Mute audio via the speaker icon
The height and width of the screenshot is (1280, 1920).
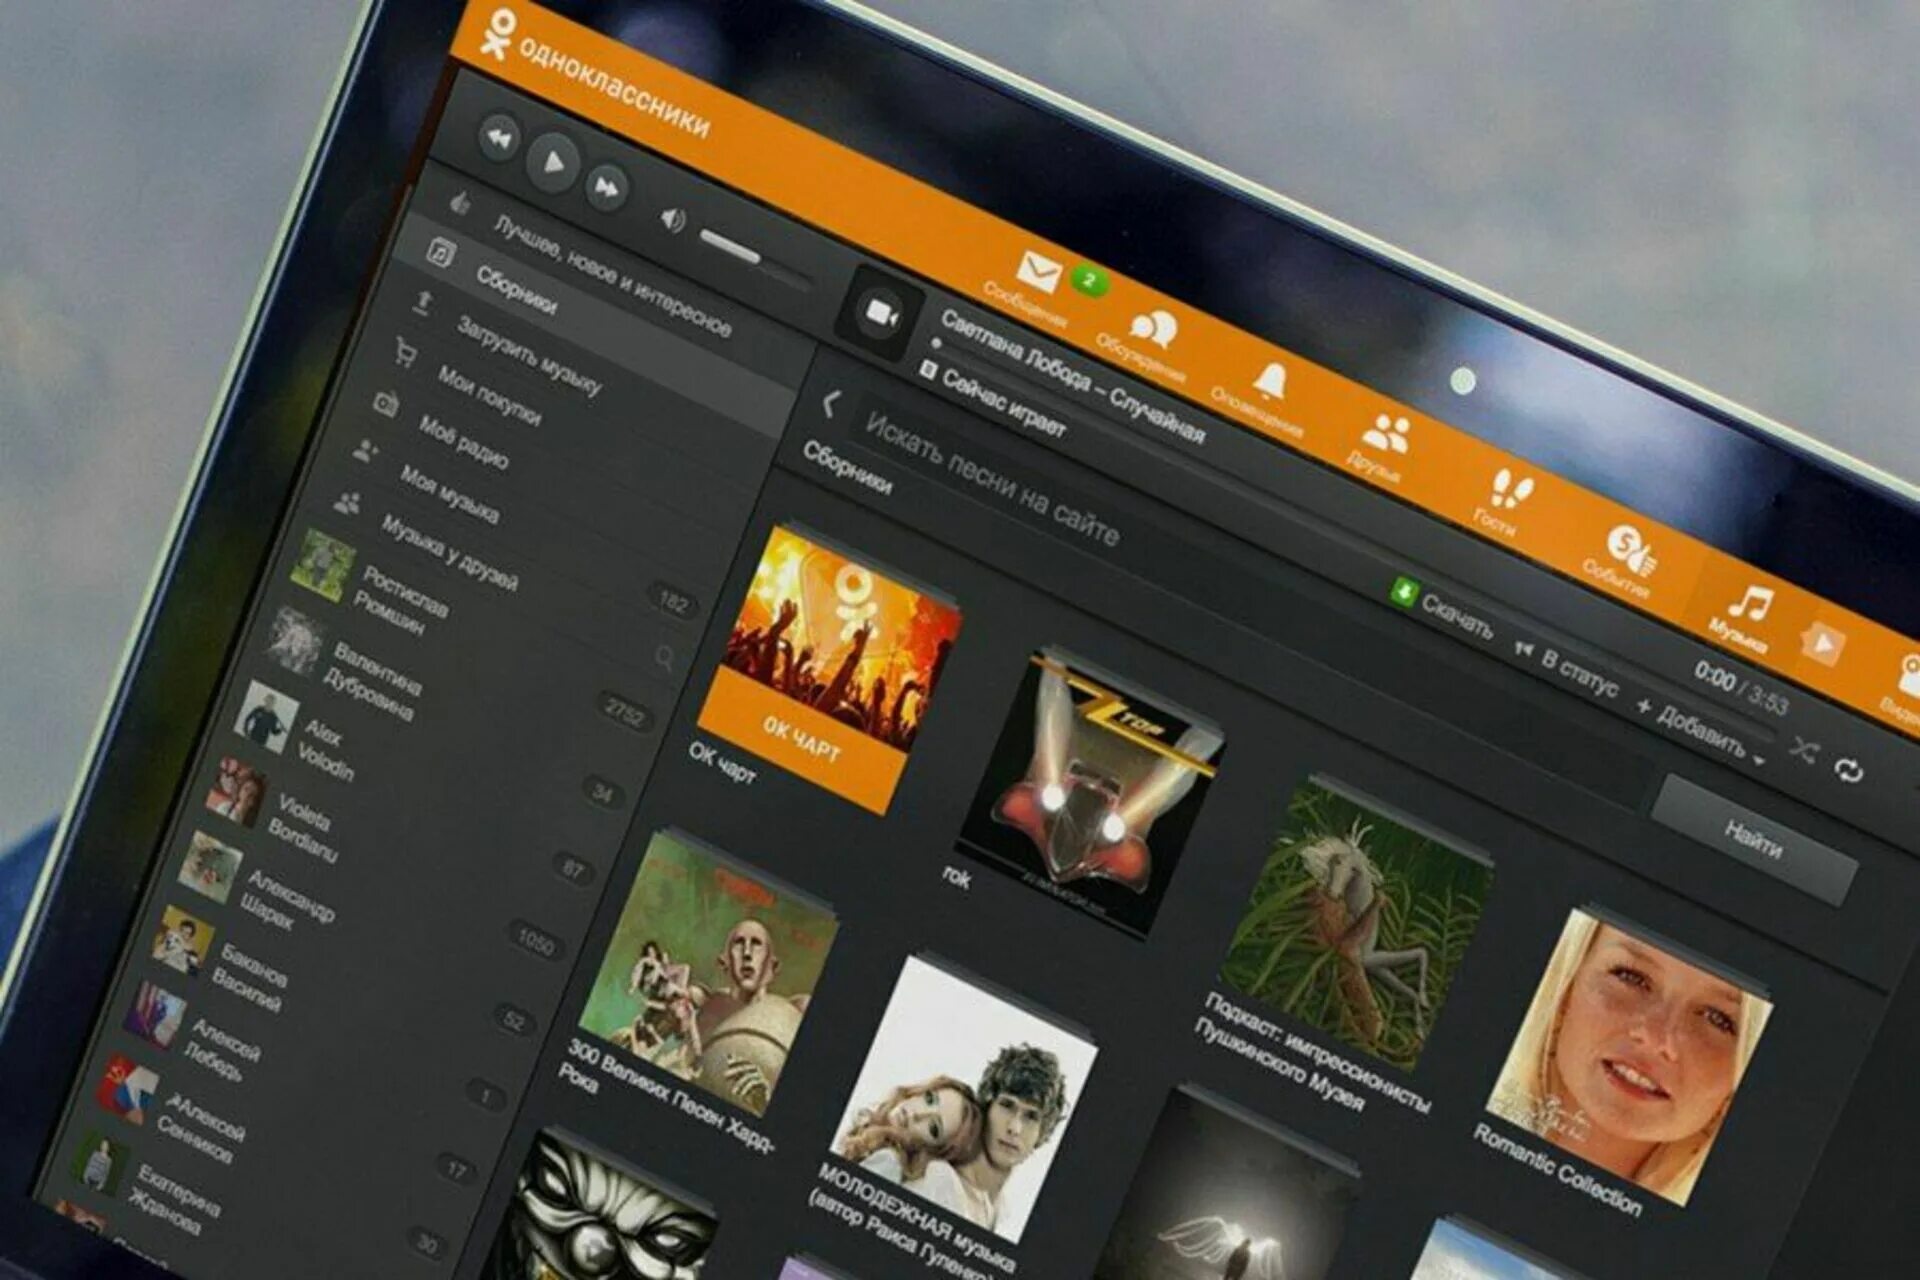tap(673, 220)
